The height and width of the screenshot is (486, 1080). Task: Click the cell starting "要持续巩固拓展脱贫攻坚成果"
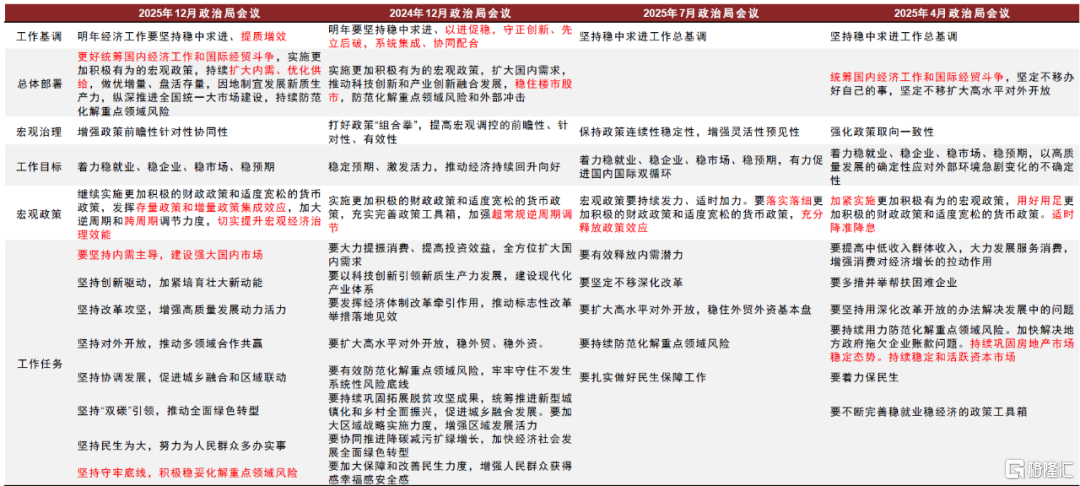[x=450, y=411]
